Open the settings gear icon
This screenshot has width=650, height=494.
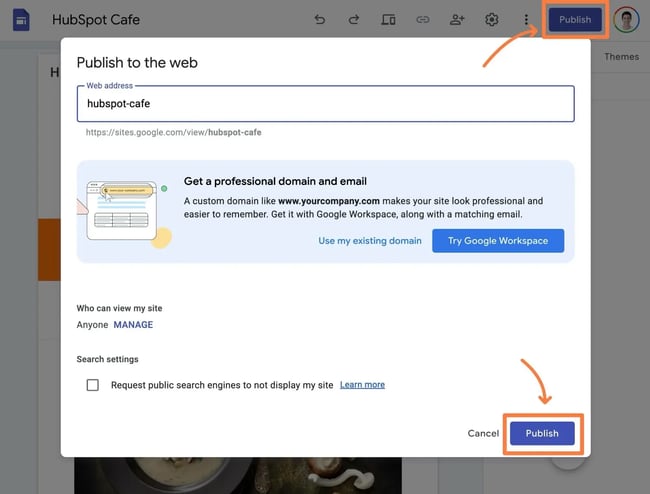492,19
